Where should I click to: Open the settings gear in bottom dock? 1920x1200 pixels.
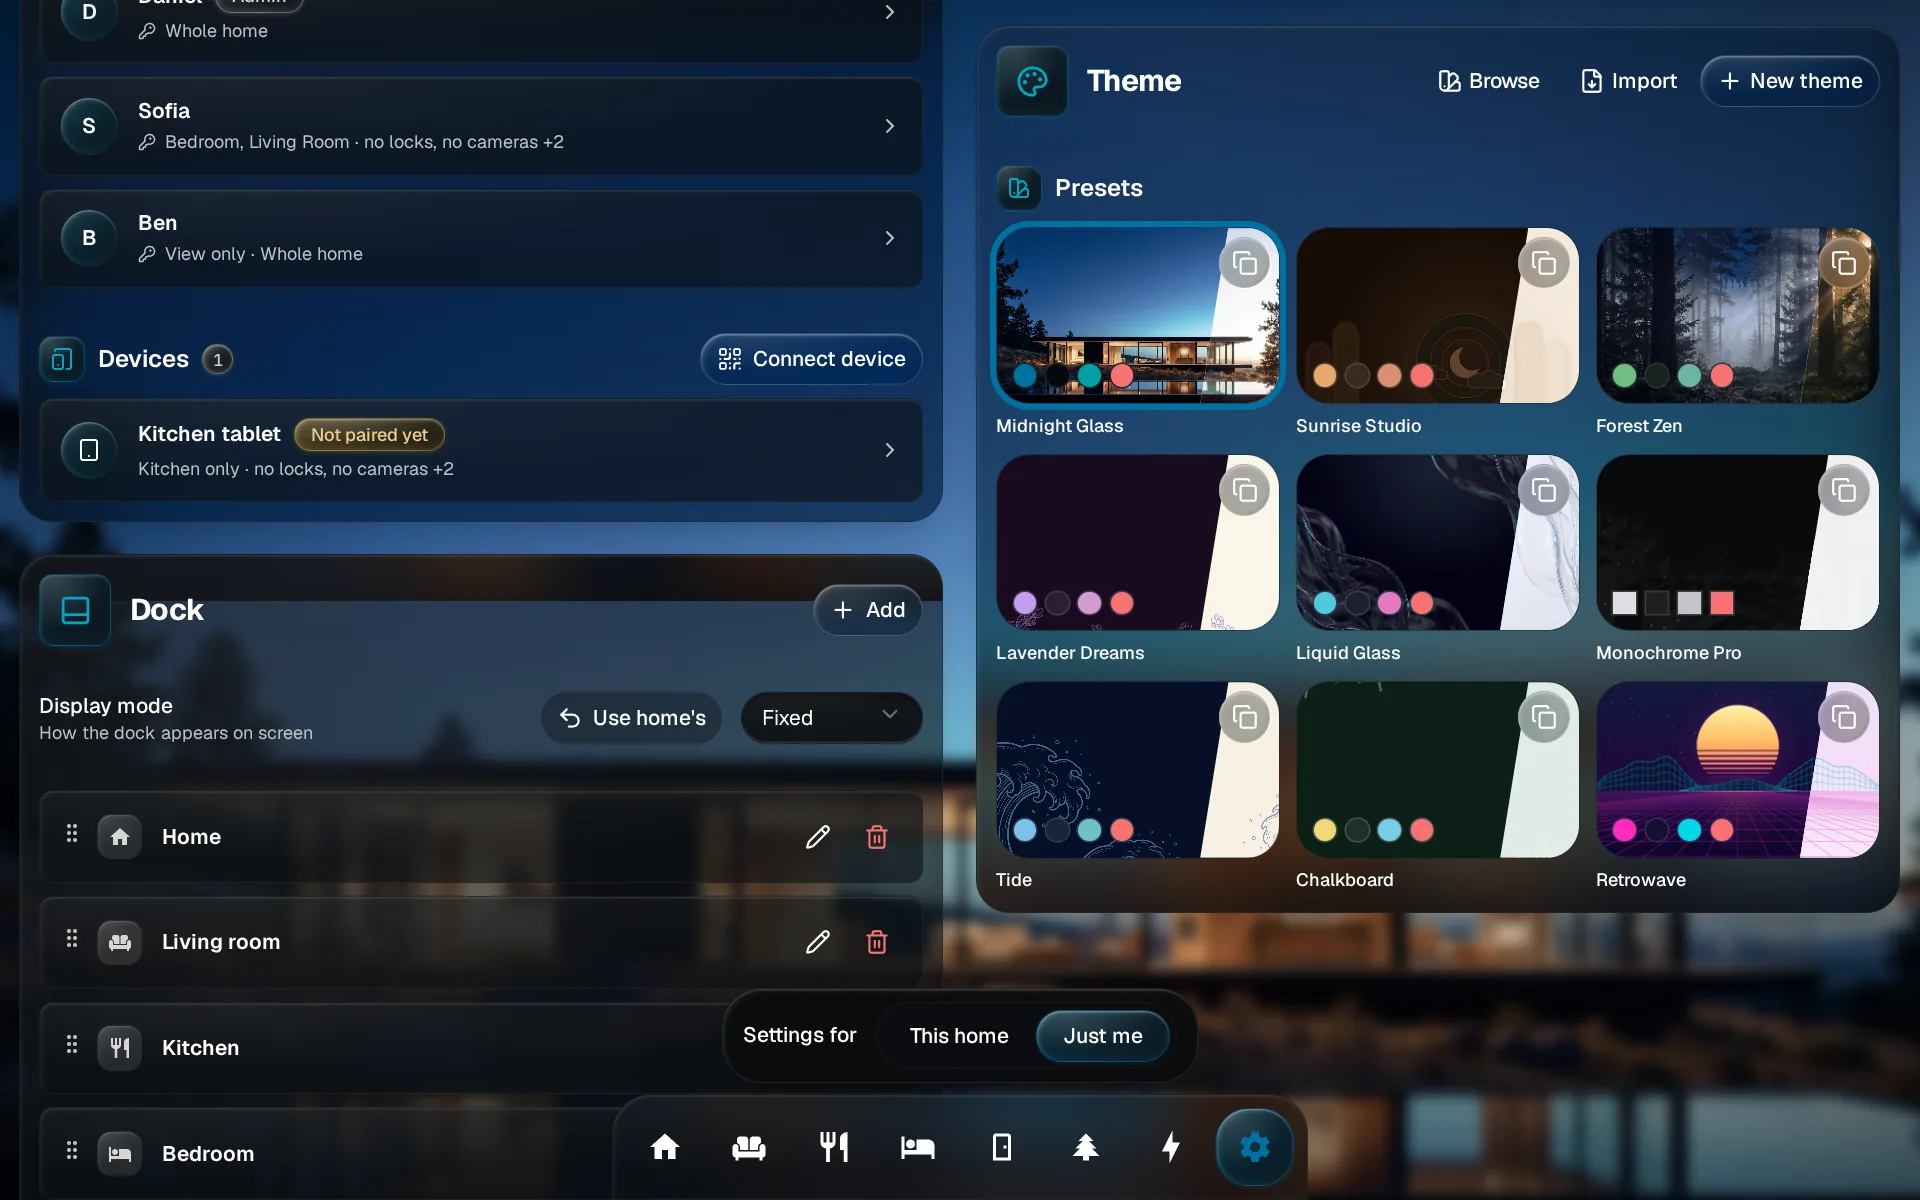[x=1255, y=1147]
